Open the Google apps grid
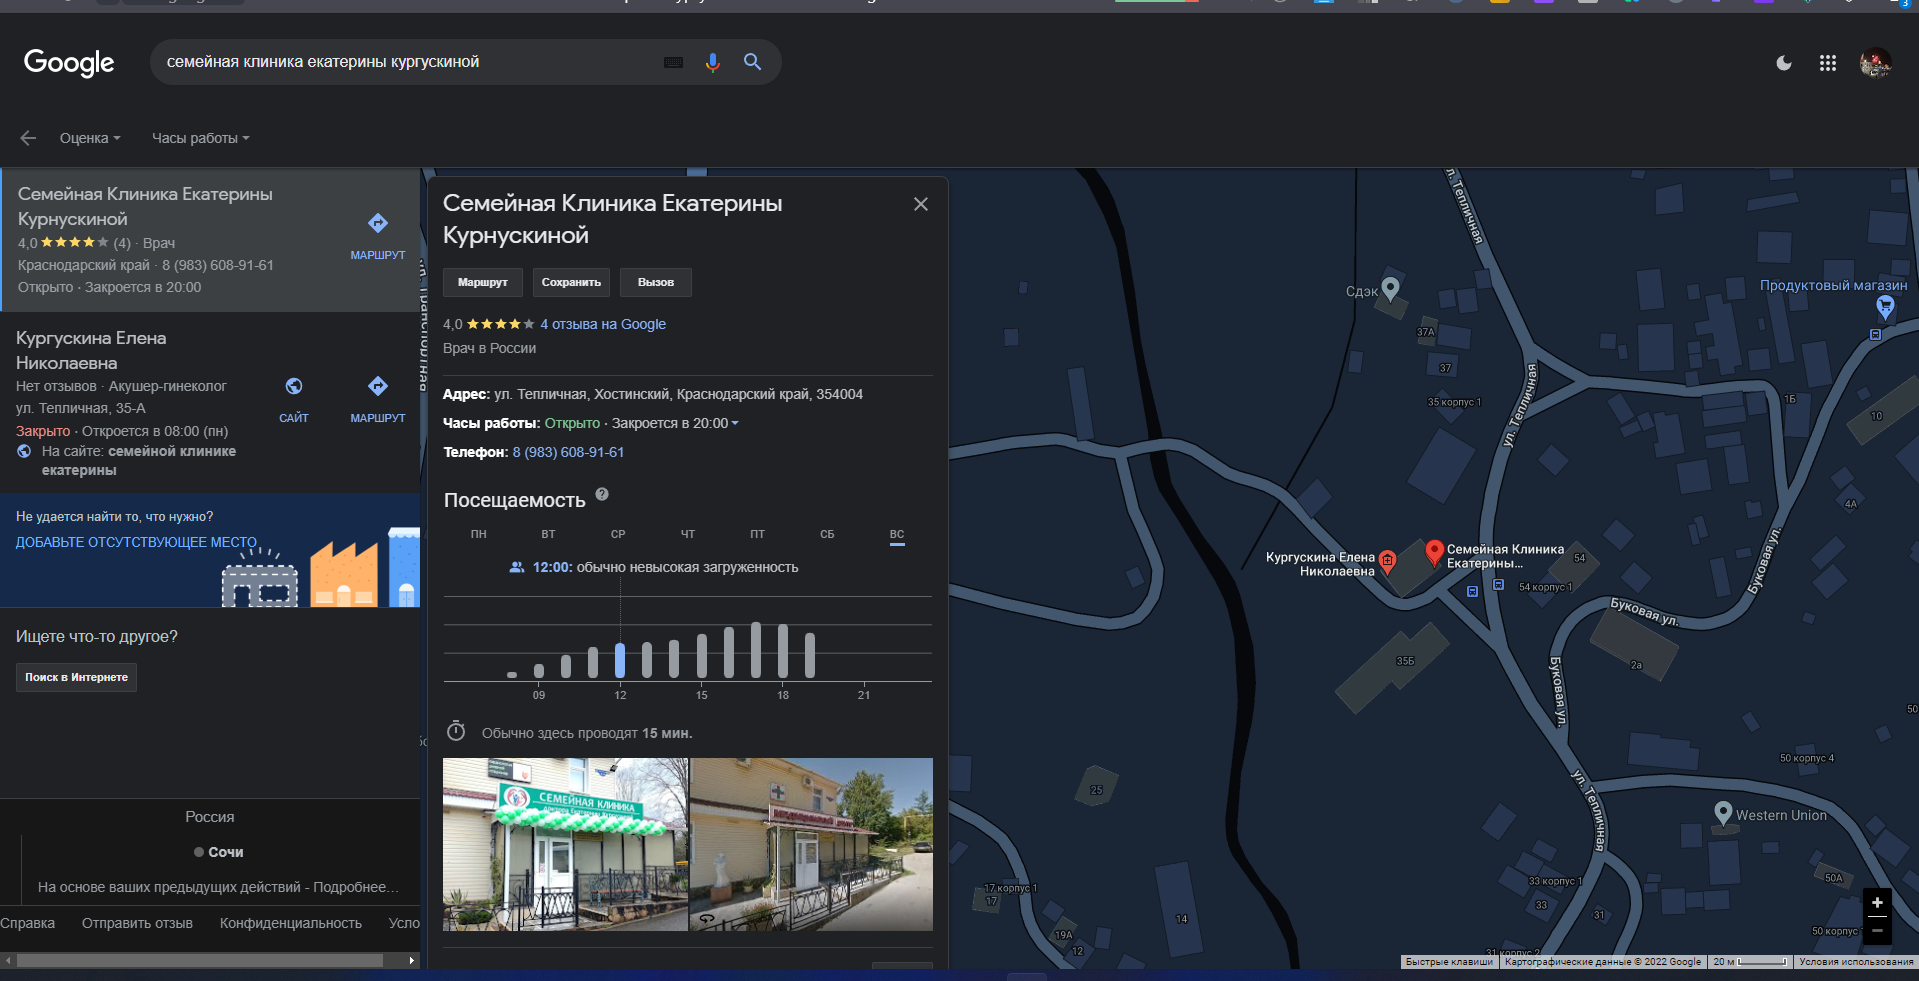The height and width of the screenshot is (981, 1919). tap(1828, 63)
